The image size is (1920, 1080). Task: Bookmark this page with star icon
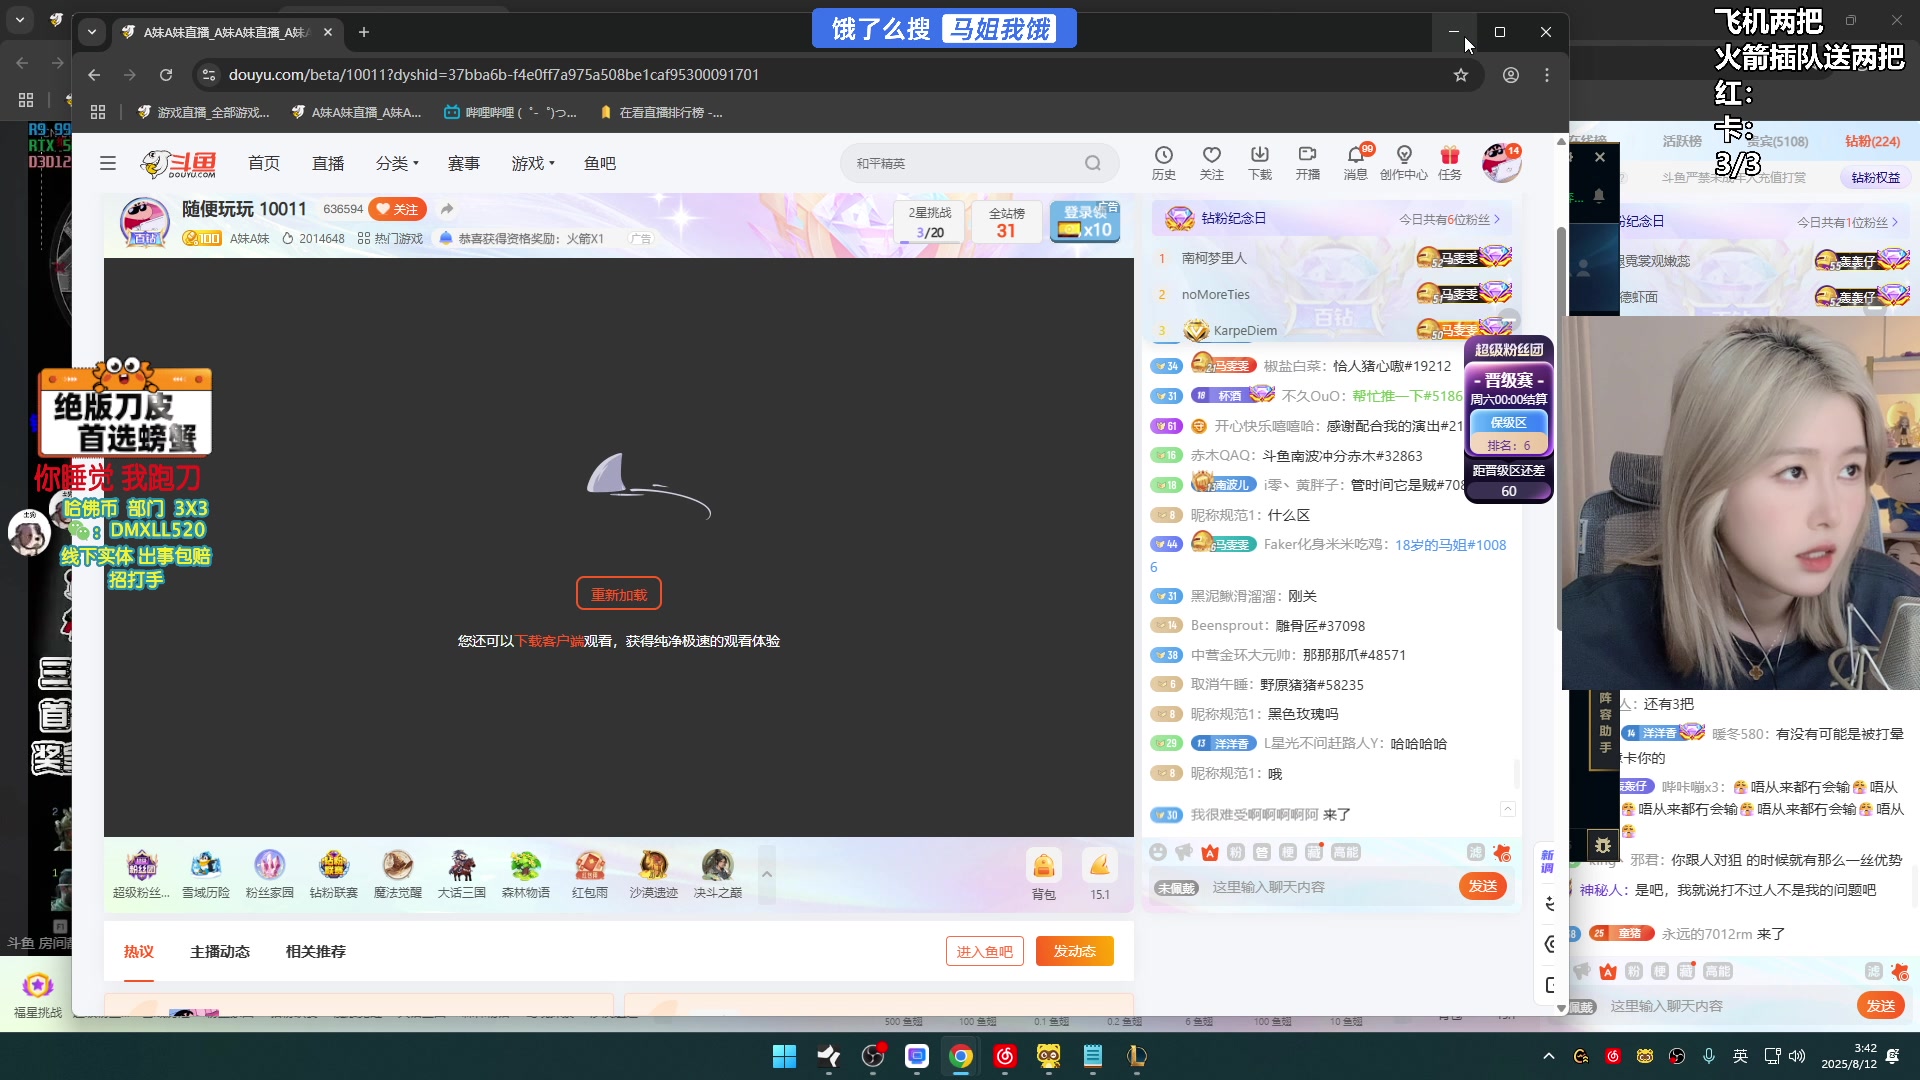[1461, 75]
